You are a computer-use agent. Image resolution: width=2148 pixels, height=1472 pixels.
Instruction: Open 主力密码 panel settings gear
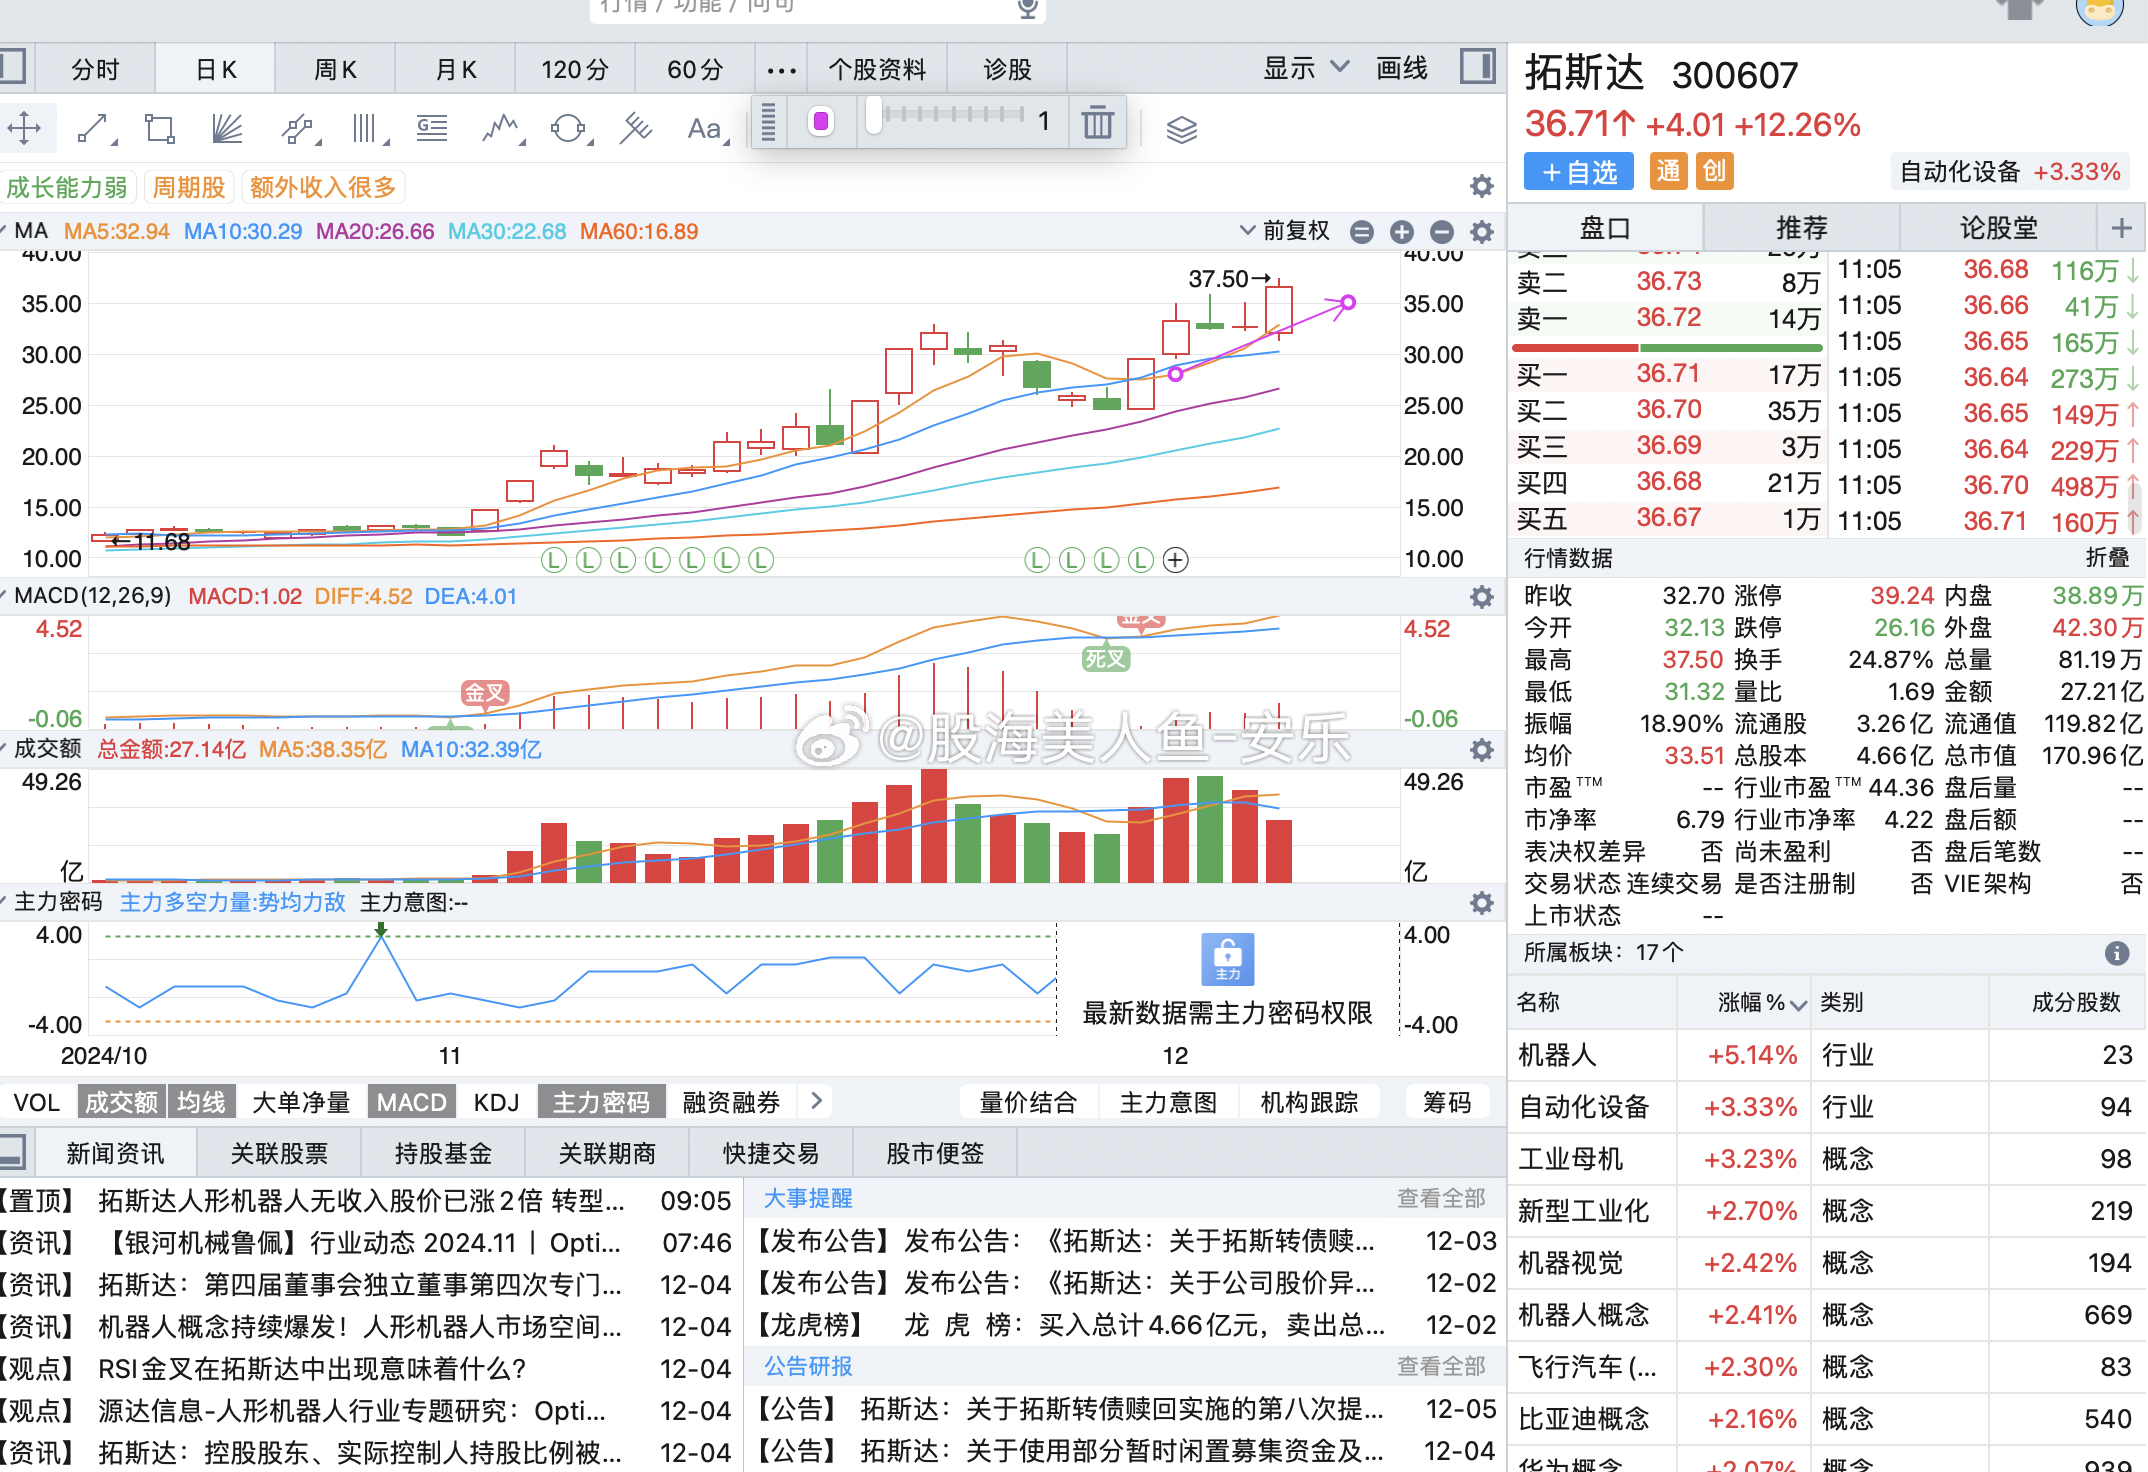[x=1482, y=903]
